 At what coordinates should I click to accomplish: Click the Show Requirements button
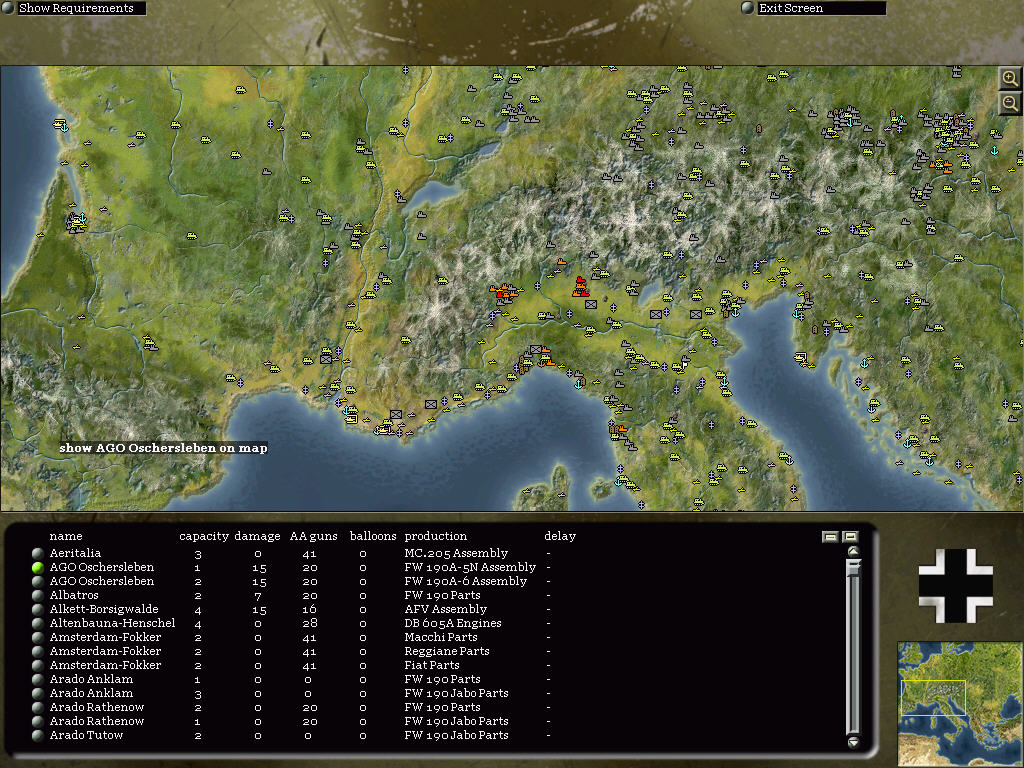point(82,8)
